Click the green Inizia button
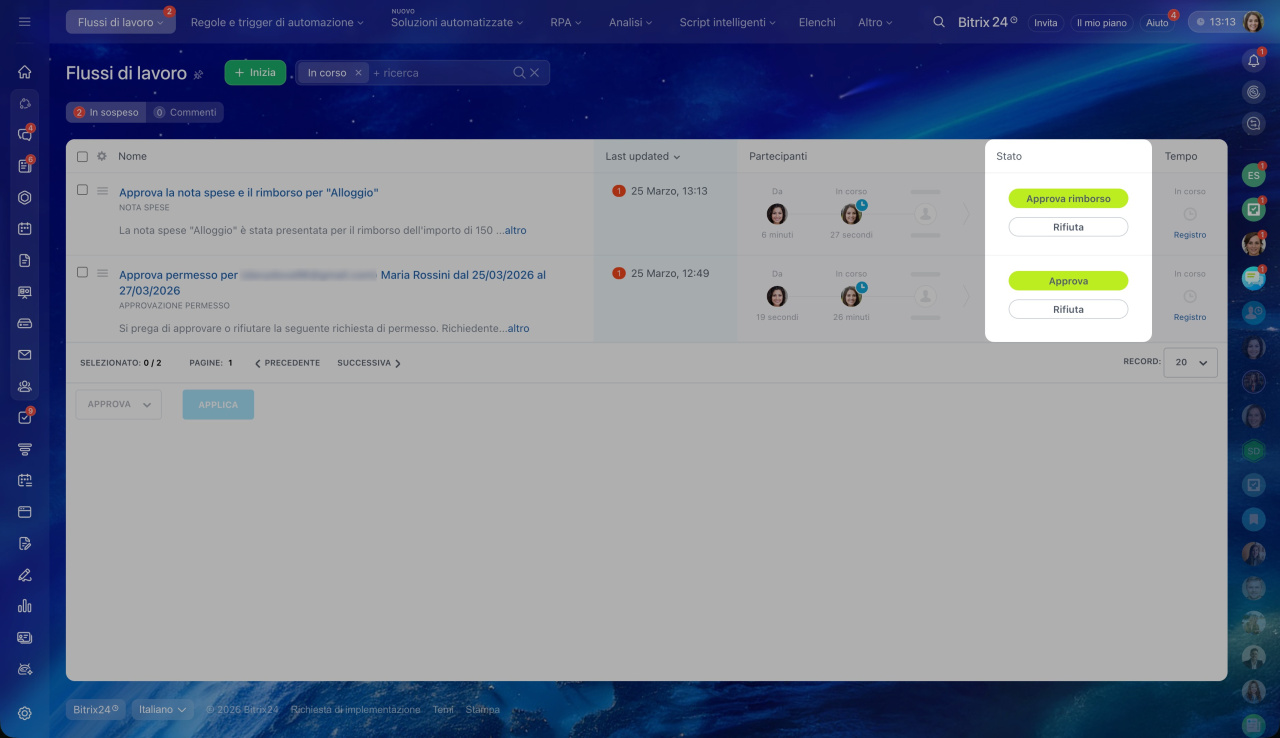1280x738 pixels. [255, 73]
